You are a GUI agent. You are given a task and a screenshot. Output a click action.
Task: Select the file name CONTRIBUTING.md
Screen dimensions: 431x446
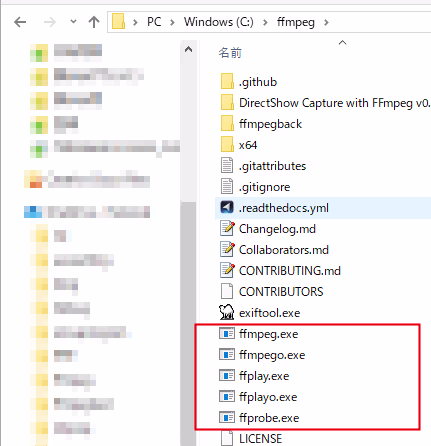(290, 271)
